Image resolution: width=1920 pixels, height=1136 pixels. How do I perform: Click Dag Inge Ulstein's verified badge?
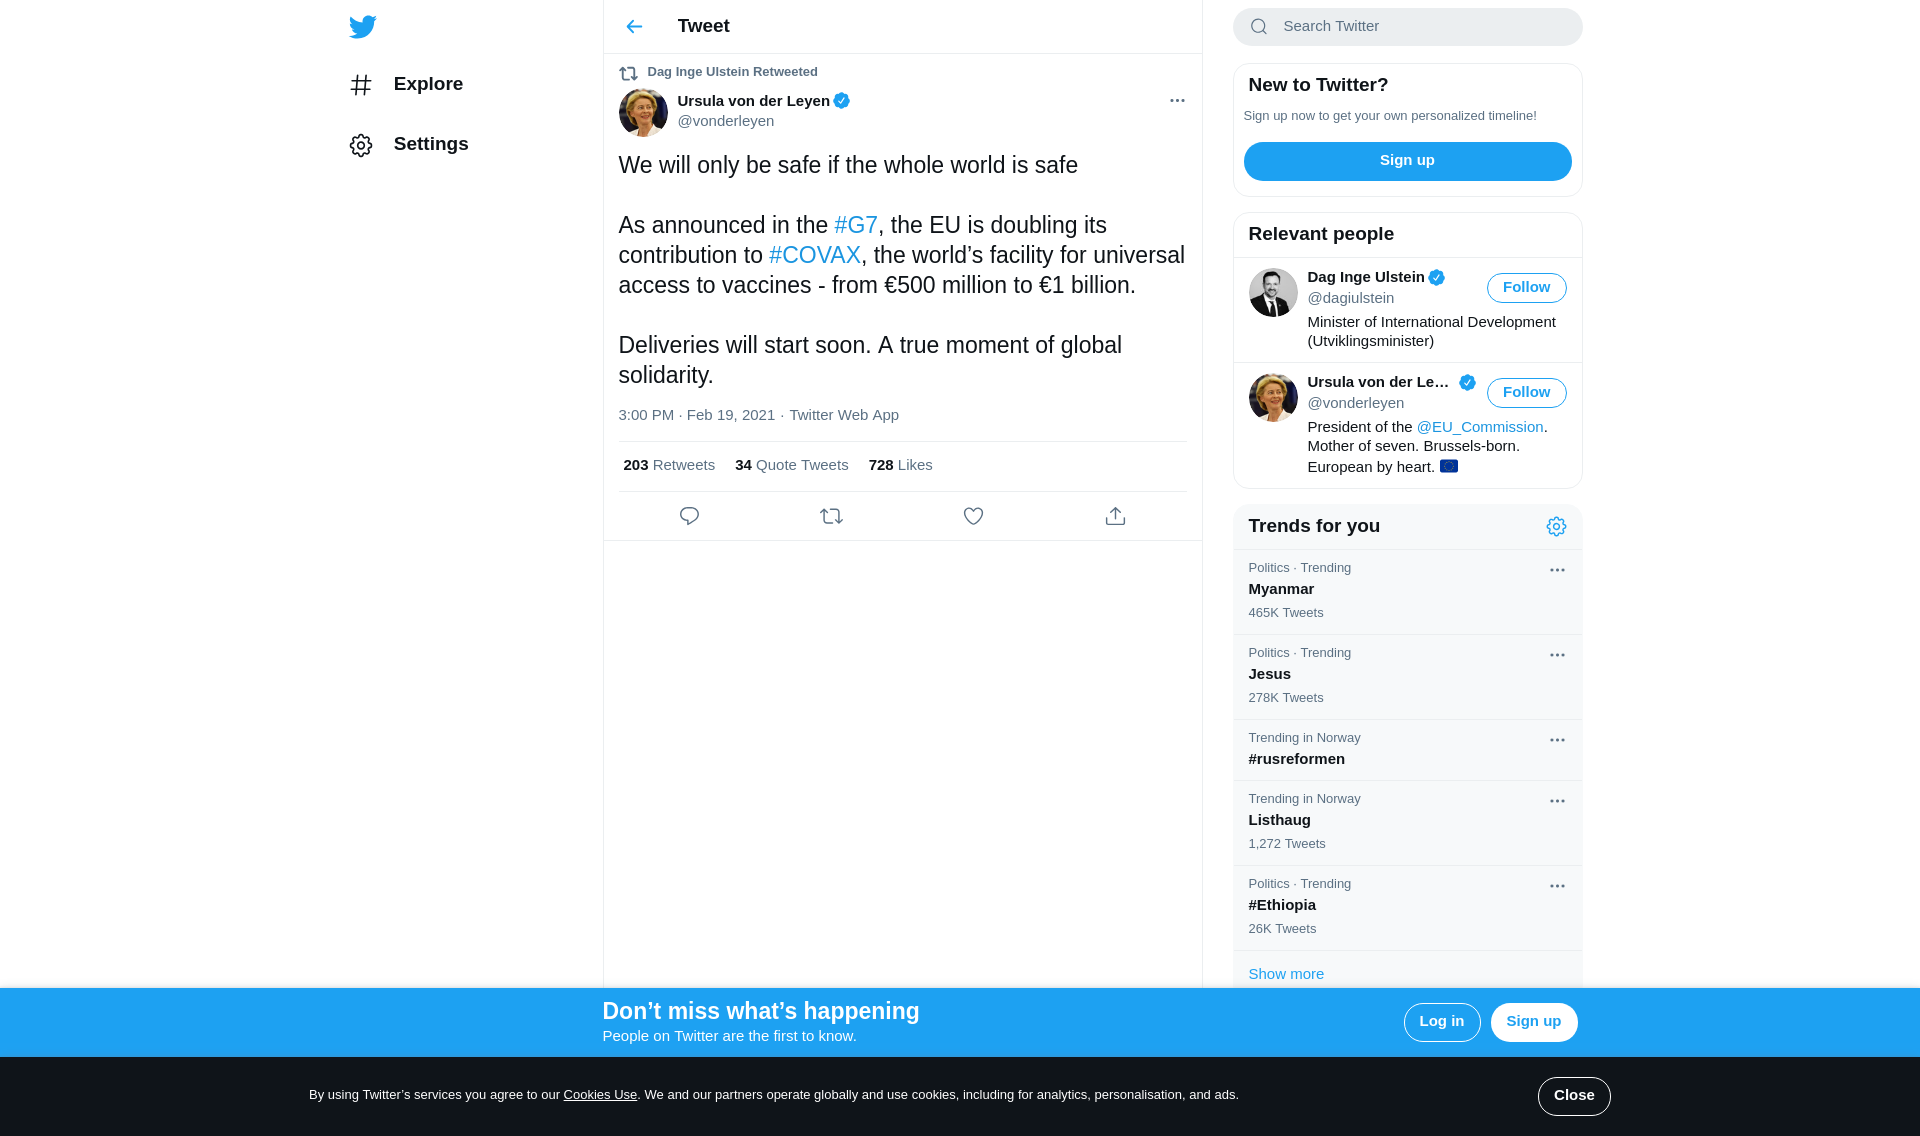tap(1436, 278)
